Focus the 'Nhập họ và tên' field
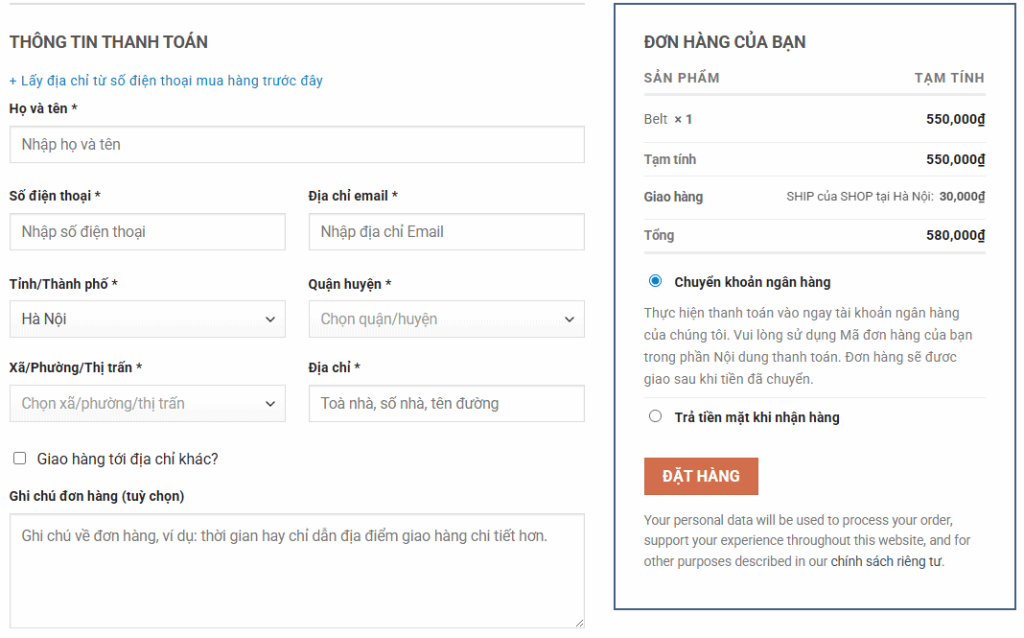The height and width of the screenshot is (638, 1024). 296,144
